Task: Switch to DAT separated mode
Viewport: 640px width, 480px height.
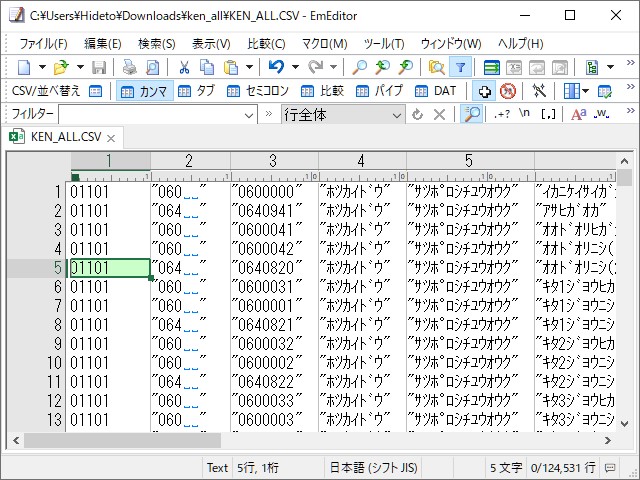Action: (x=435, y=91)
